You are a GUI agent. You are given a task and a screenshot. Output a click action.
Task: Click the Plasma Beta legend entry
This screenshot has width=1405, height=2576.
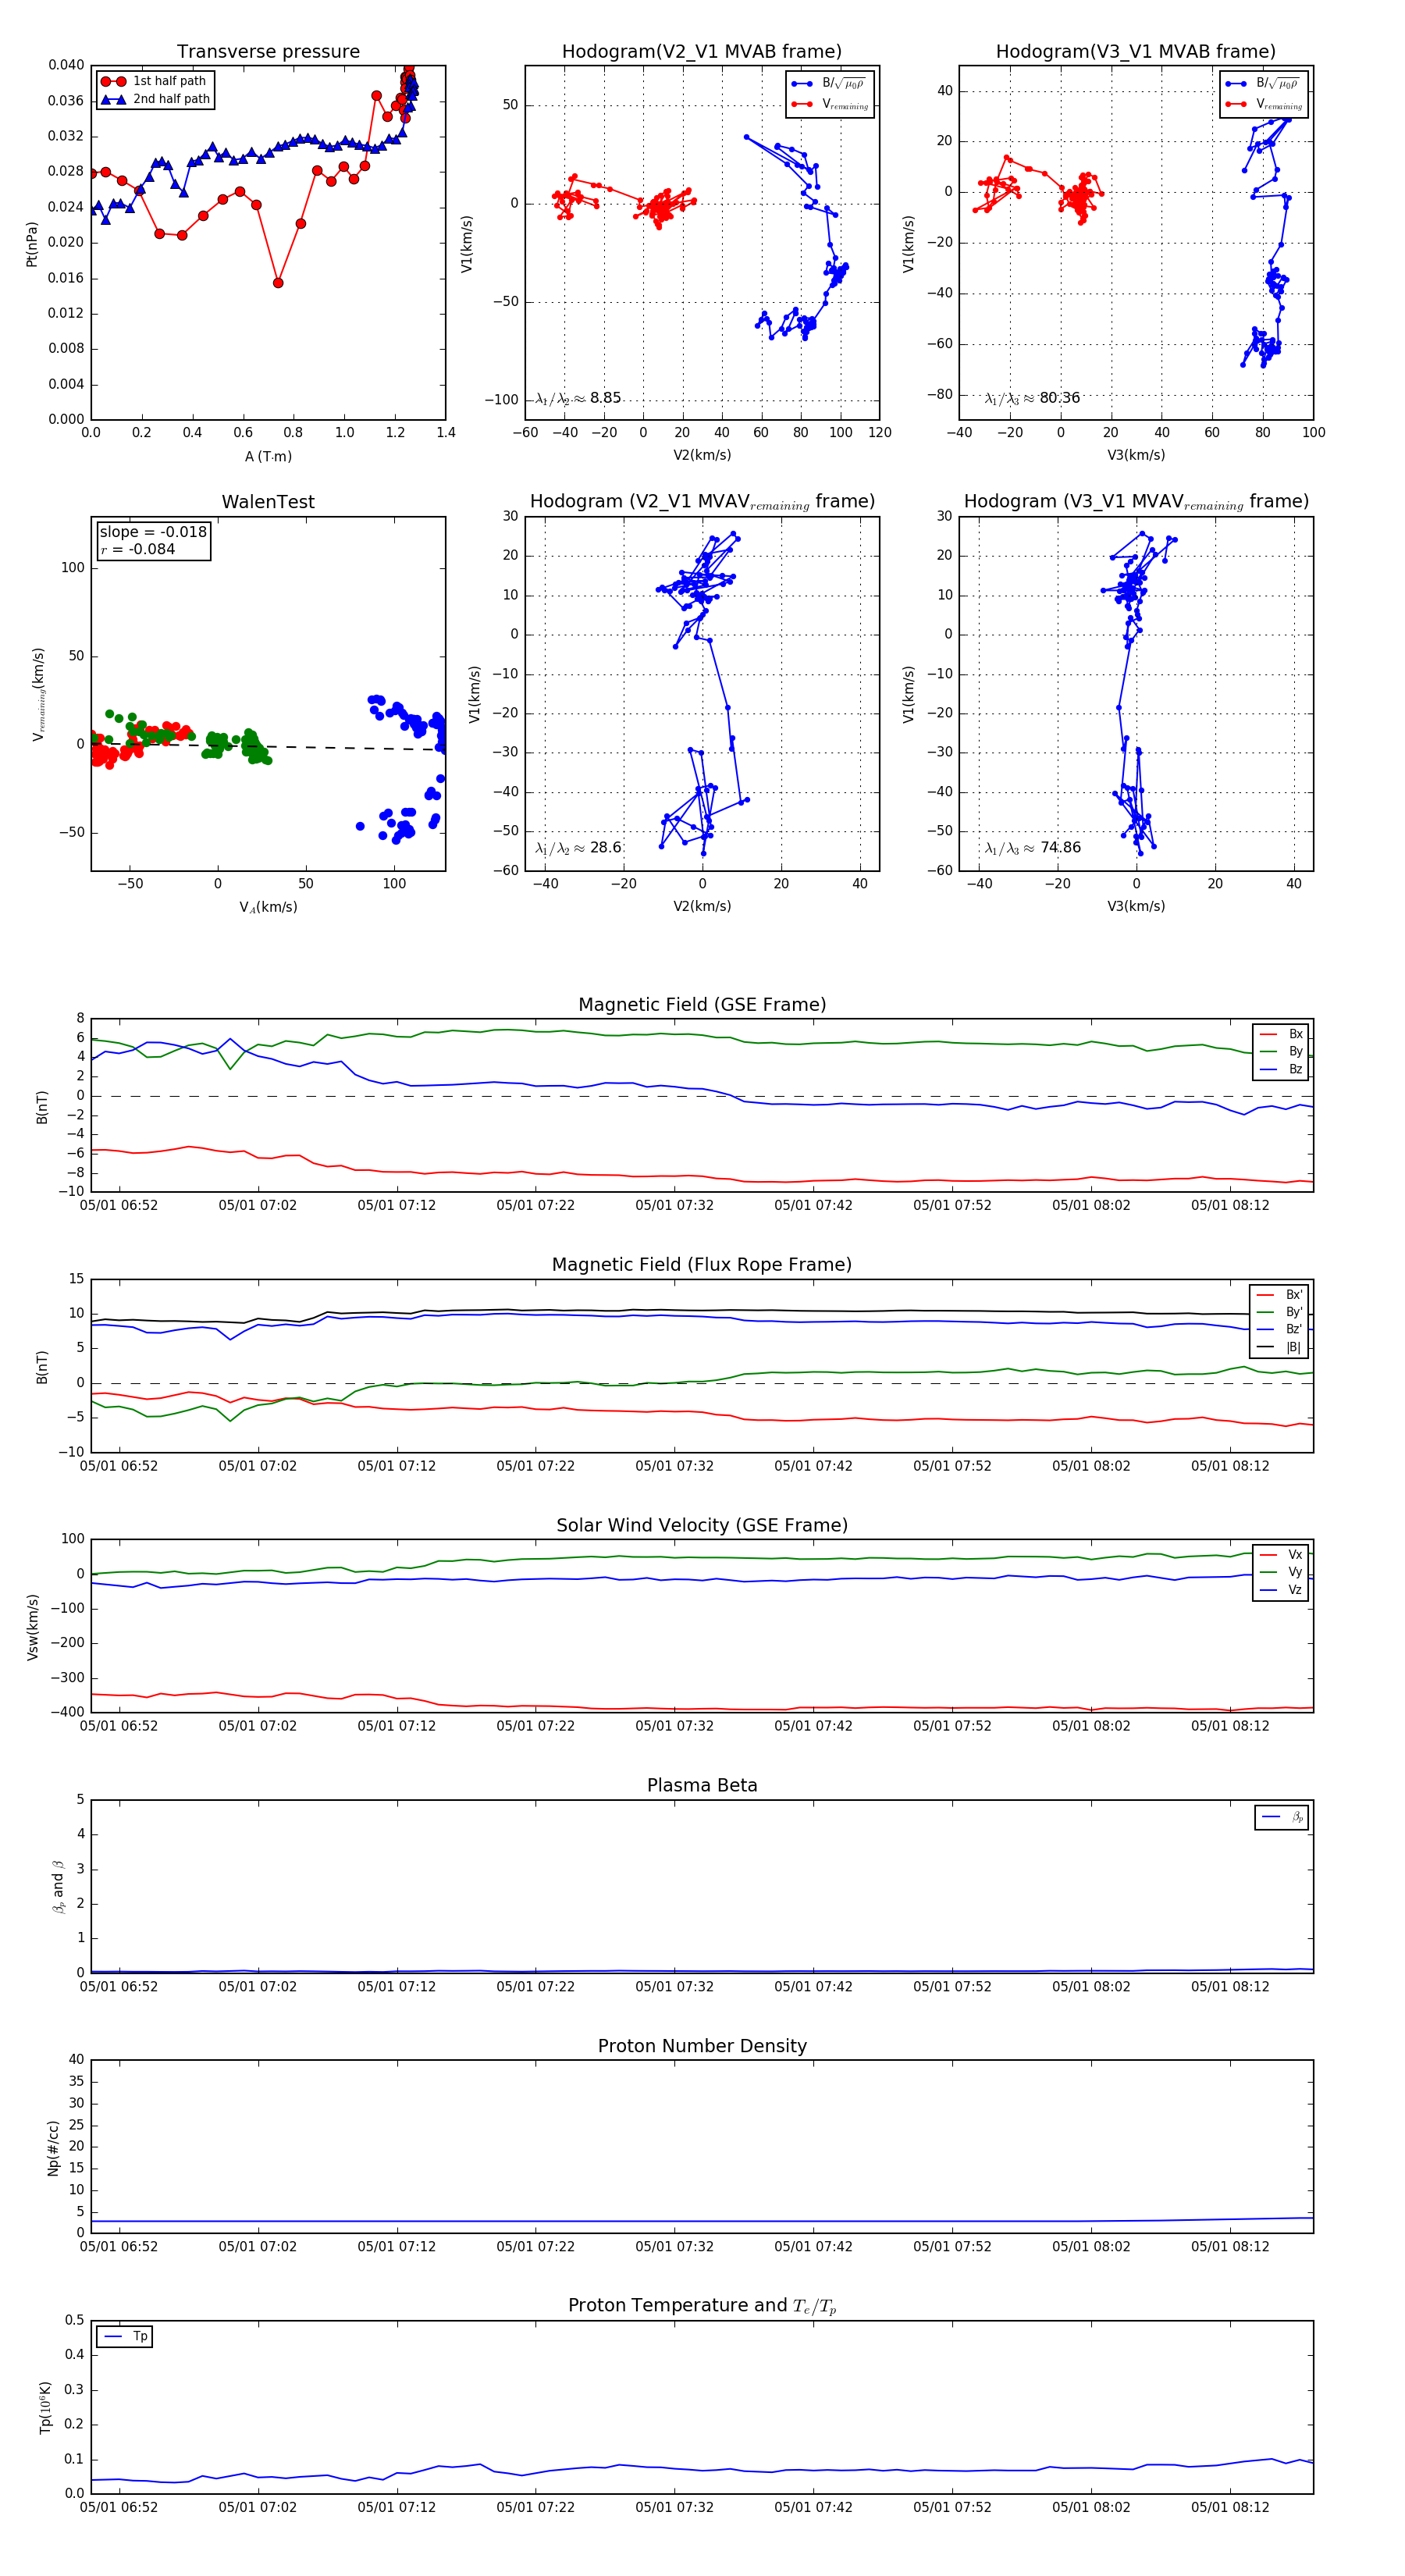pyautogui.click(x=1282, y=1817)
